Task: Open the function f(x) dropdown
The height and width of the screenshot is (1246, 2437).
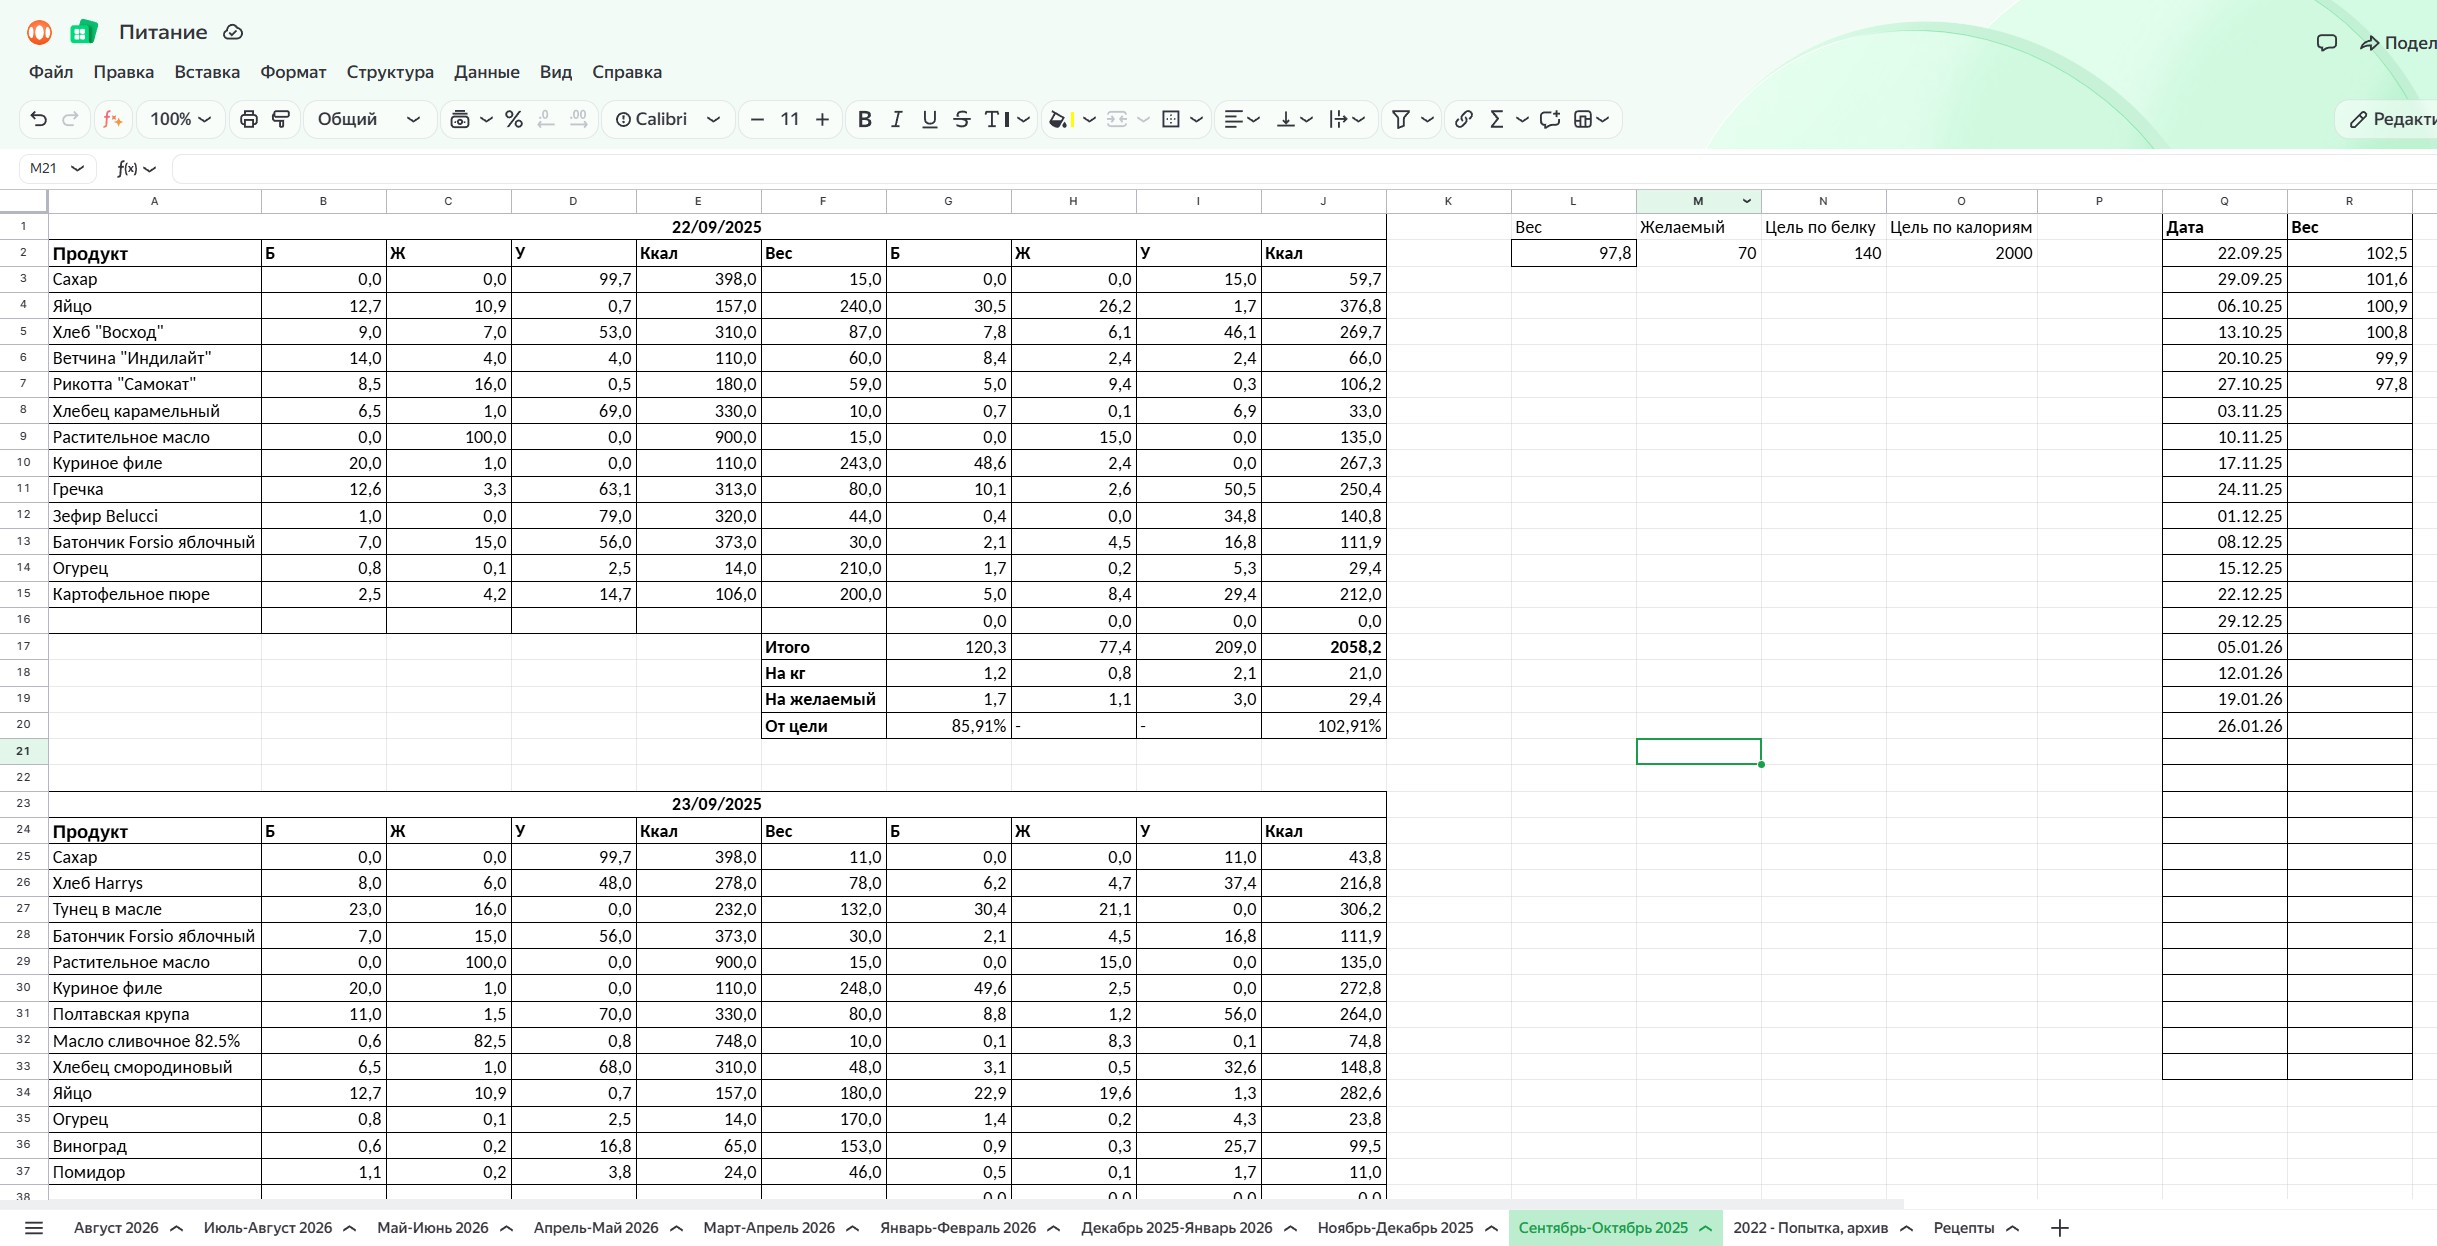Action: pos(136,168)
